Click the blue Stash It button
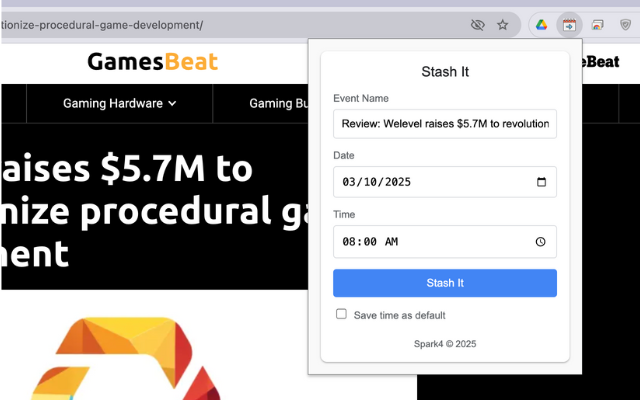640x400 pixels. click(445, 283)
